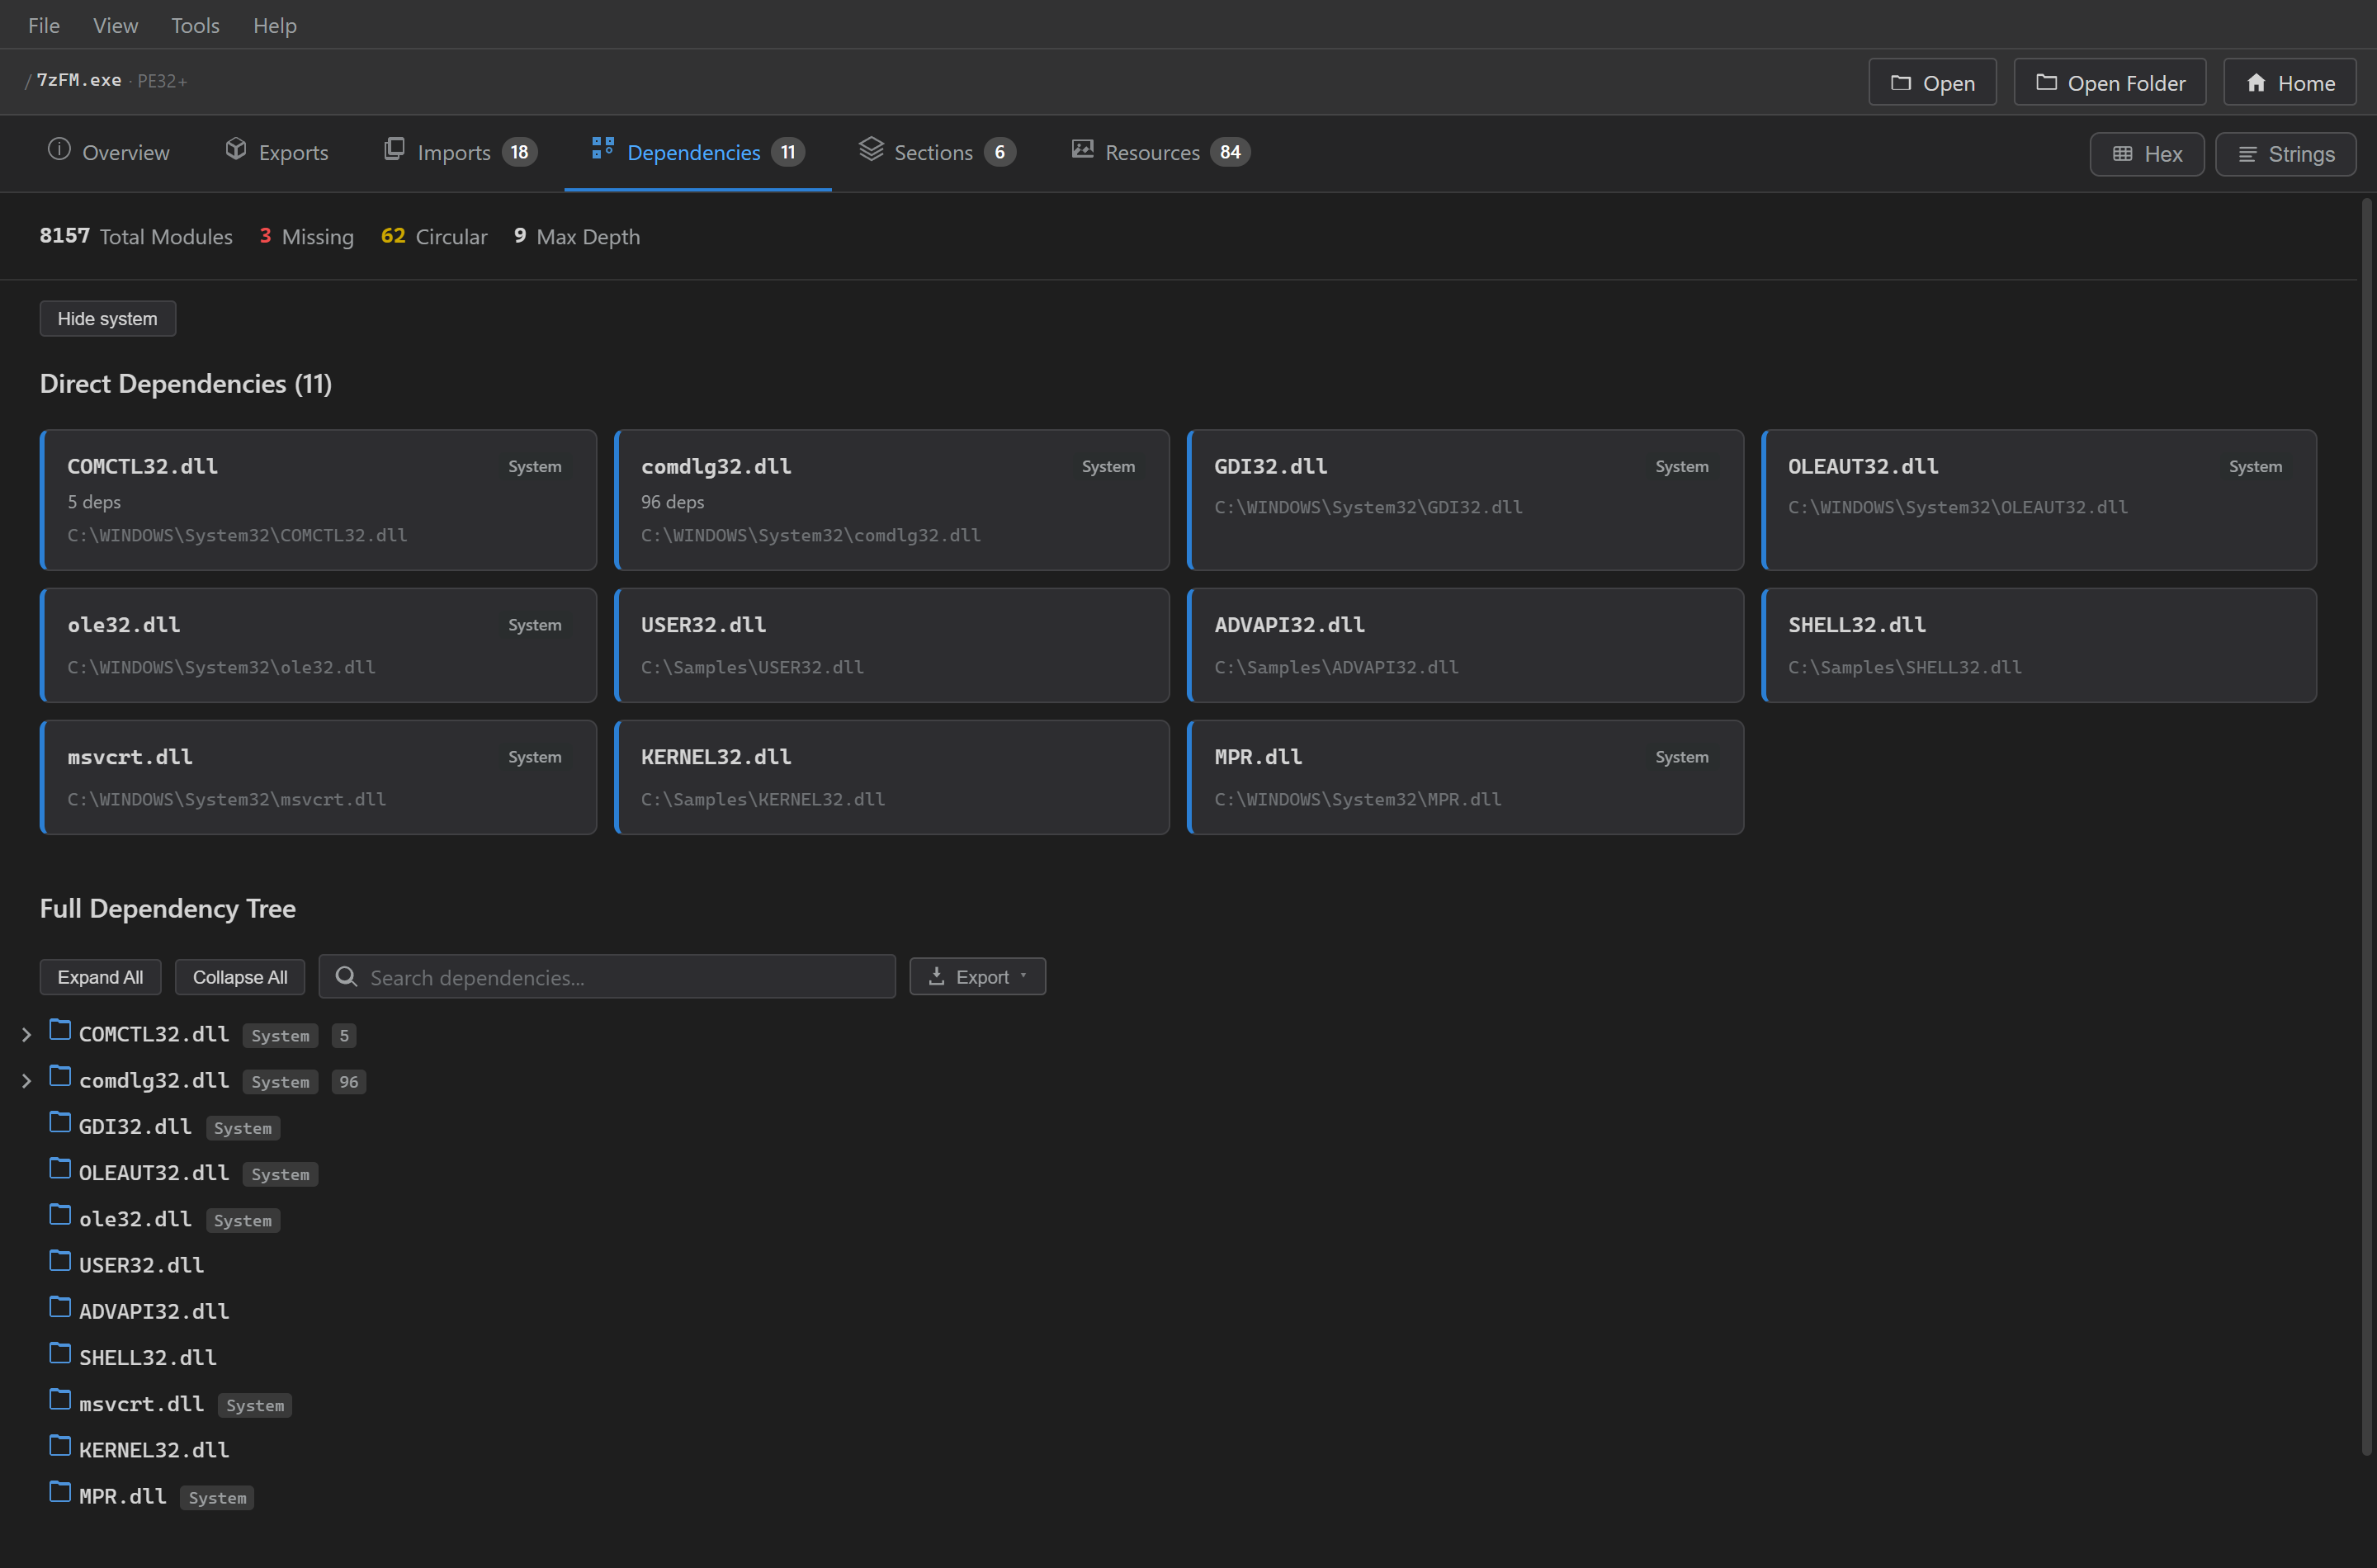Image resolution: width=2377 pixels, height=1568 pixels.
Task: Select the SHELL32.dll dependency card
Action: click(x=2039, y=645)
